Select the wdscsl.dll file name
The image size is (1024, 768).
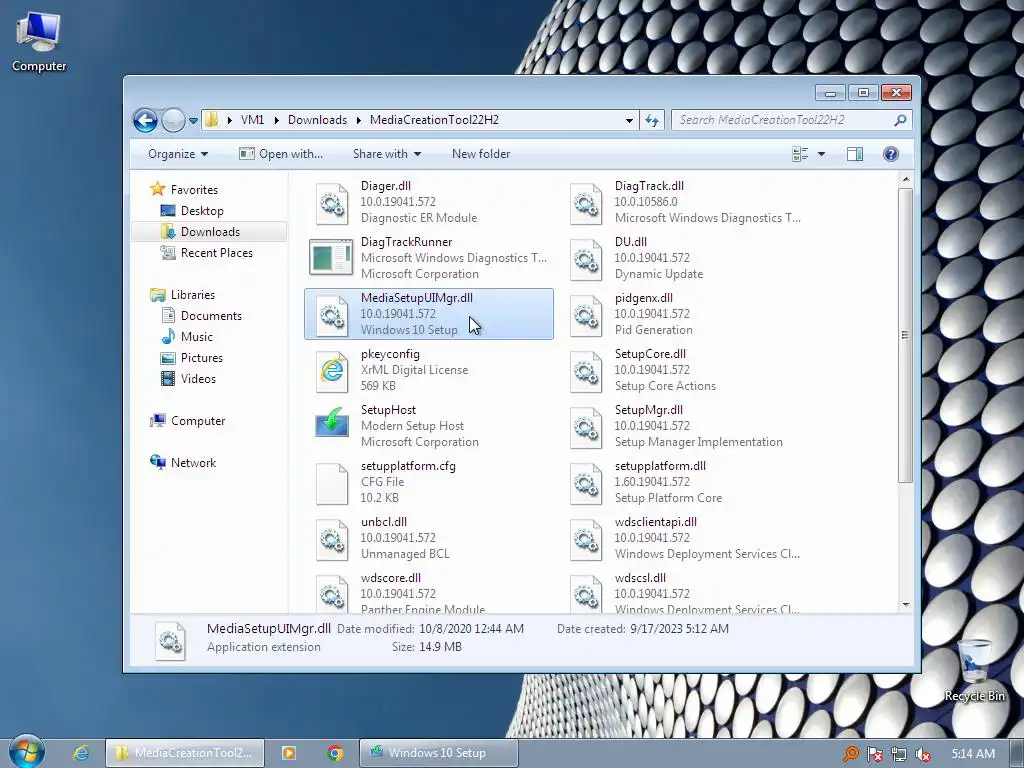(x=640, y=578)
